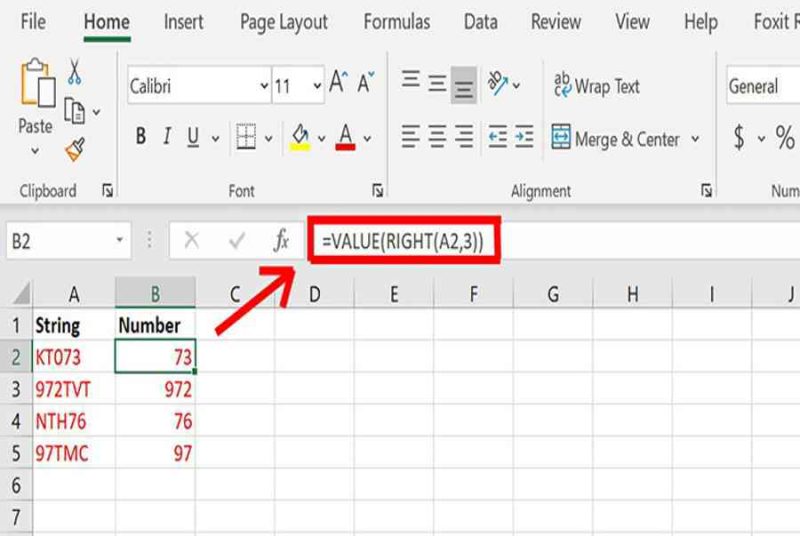The width and height of the screenshot is (800, 536).
Task: Expand Paste options arrow
Action: (35, 150)
